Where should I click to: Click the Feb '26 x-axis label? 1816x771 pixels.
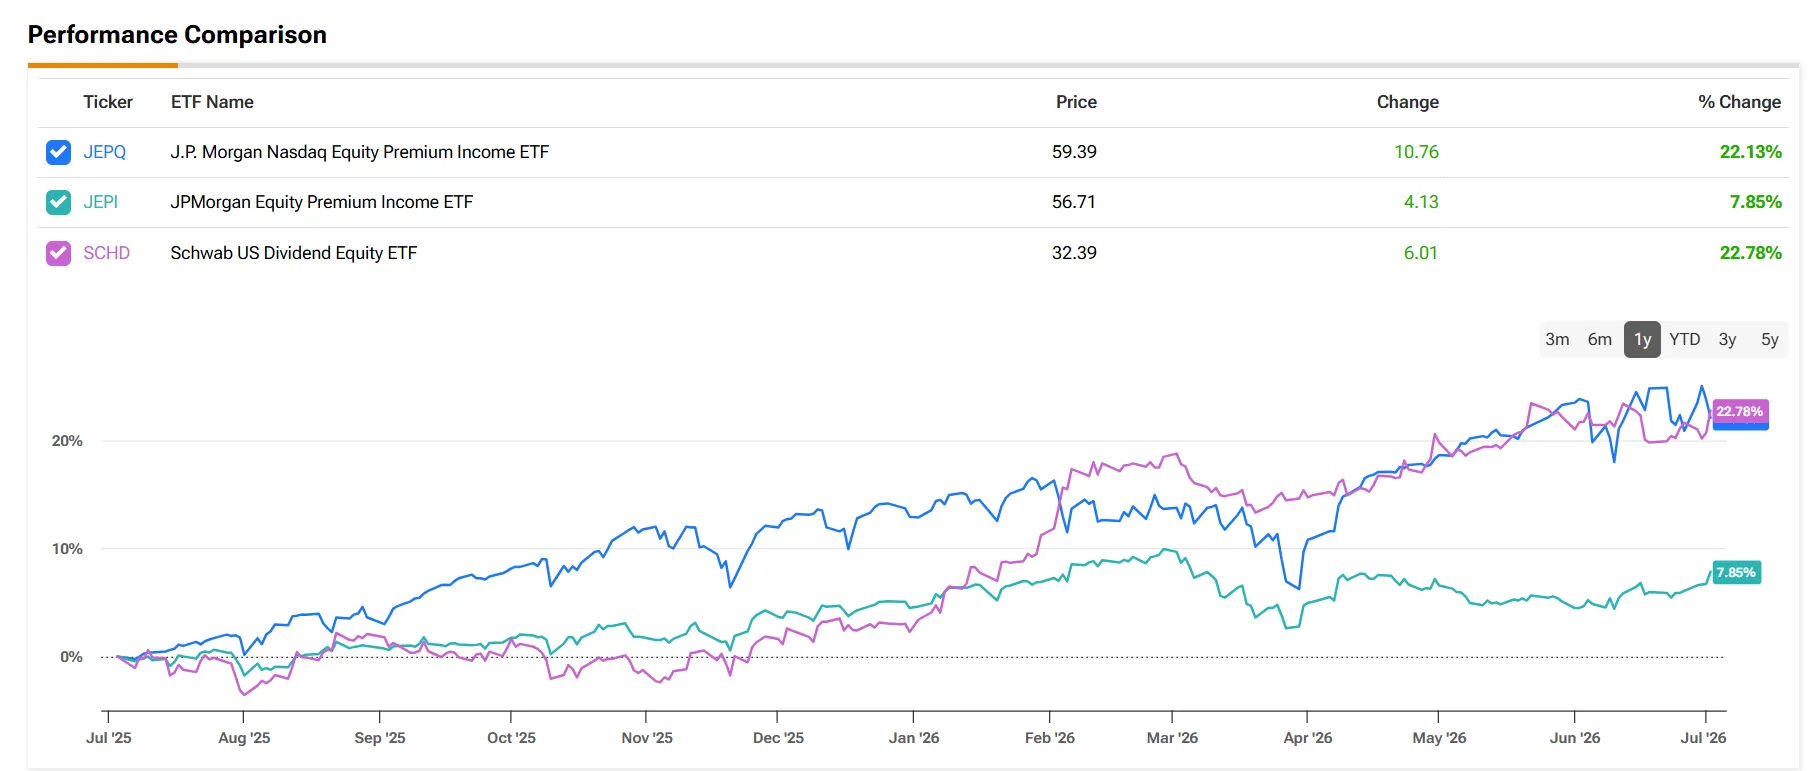tap(1050, 738)
